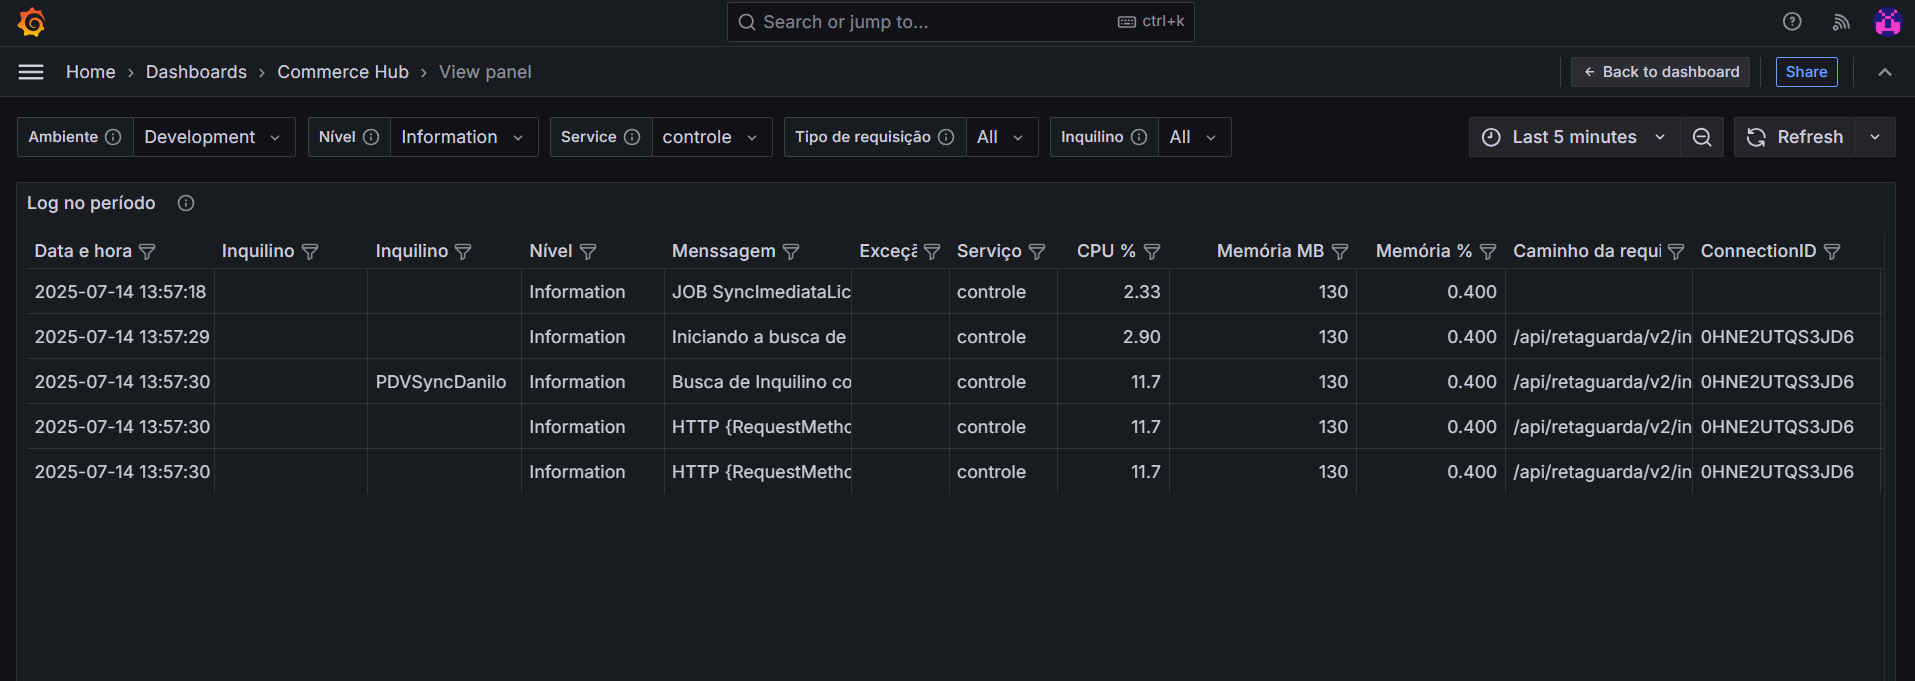Go to Dashboards breadcrumb
Image resolution: width=1915 pixels, height=681 pixels.
[x=196, y=72]
